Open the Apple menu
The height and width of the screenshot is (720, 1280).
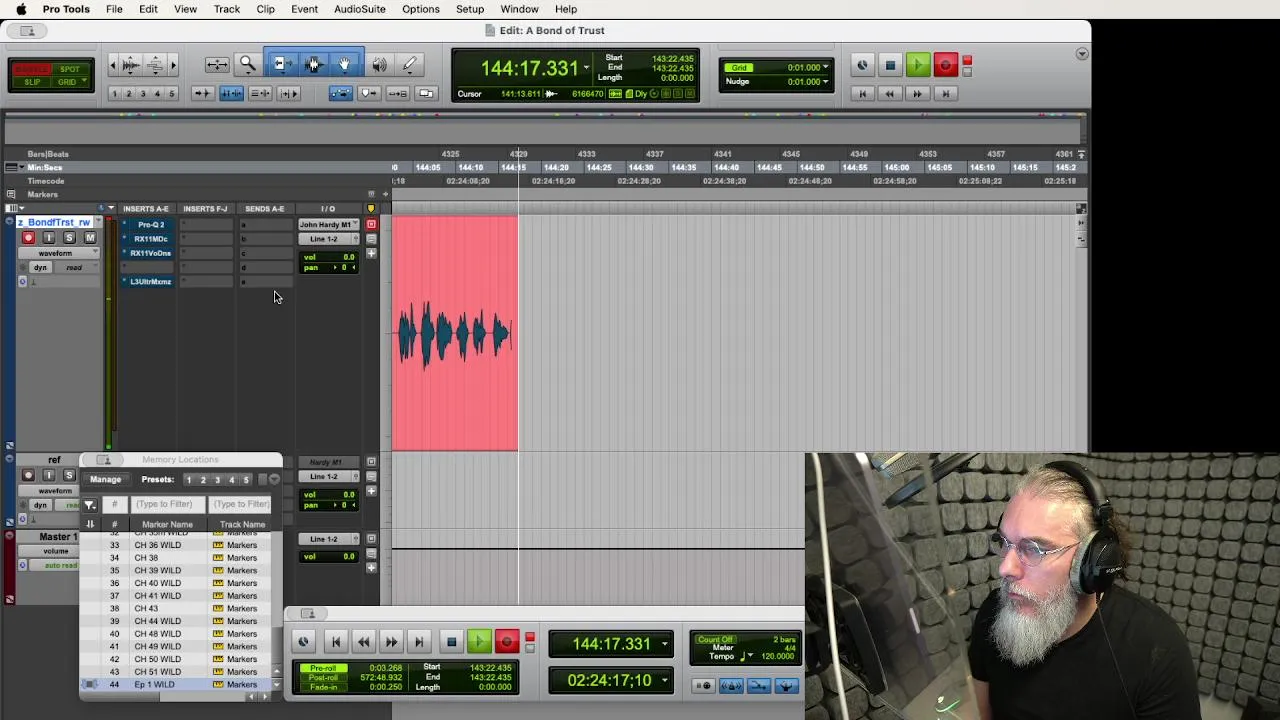click(20, 9)
